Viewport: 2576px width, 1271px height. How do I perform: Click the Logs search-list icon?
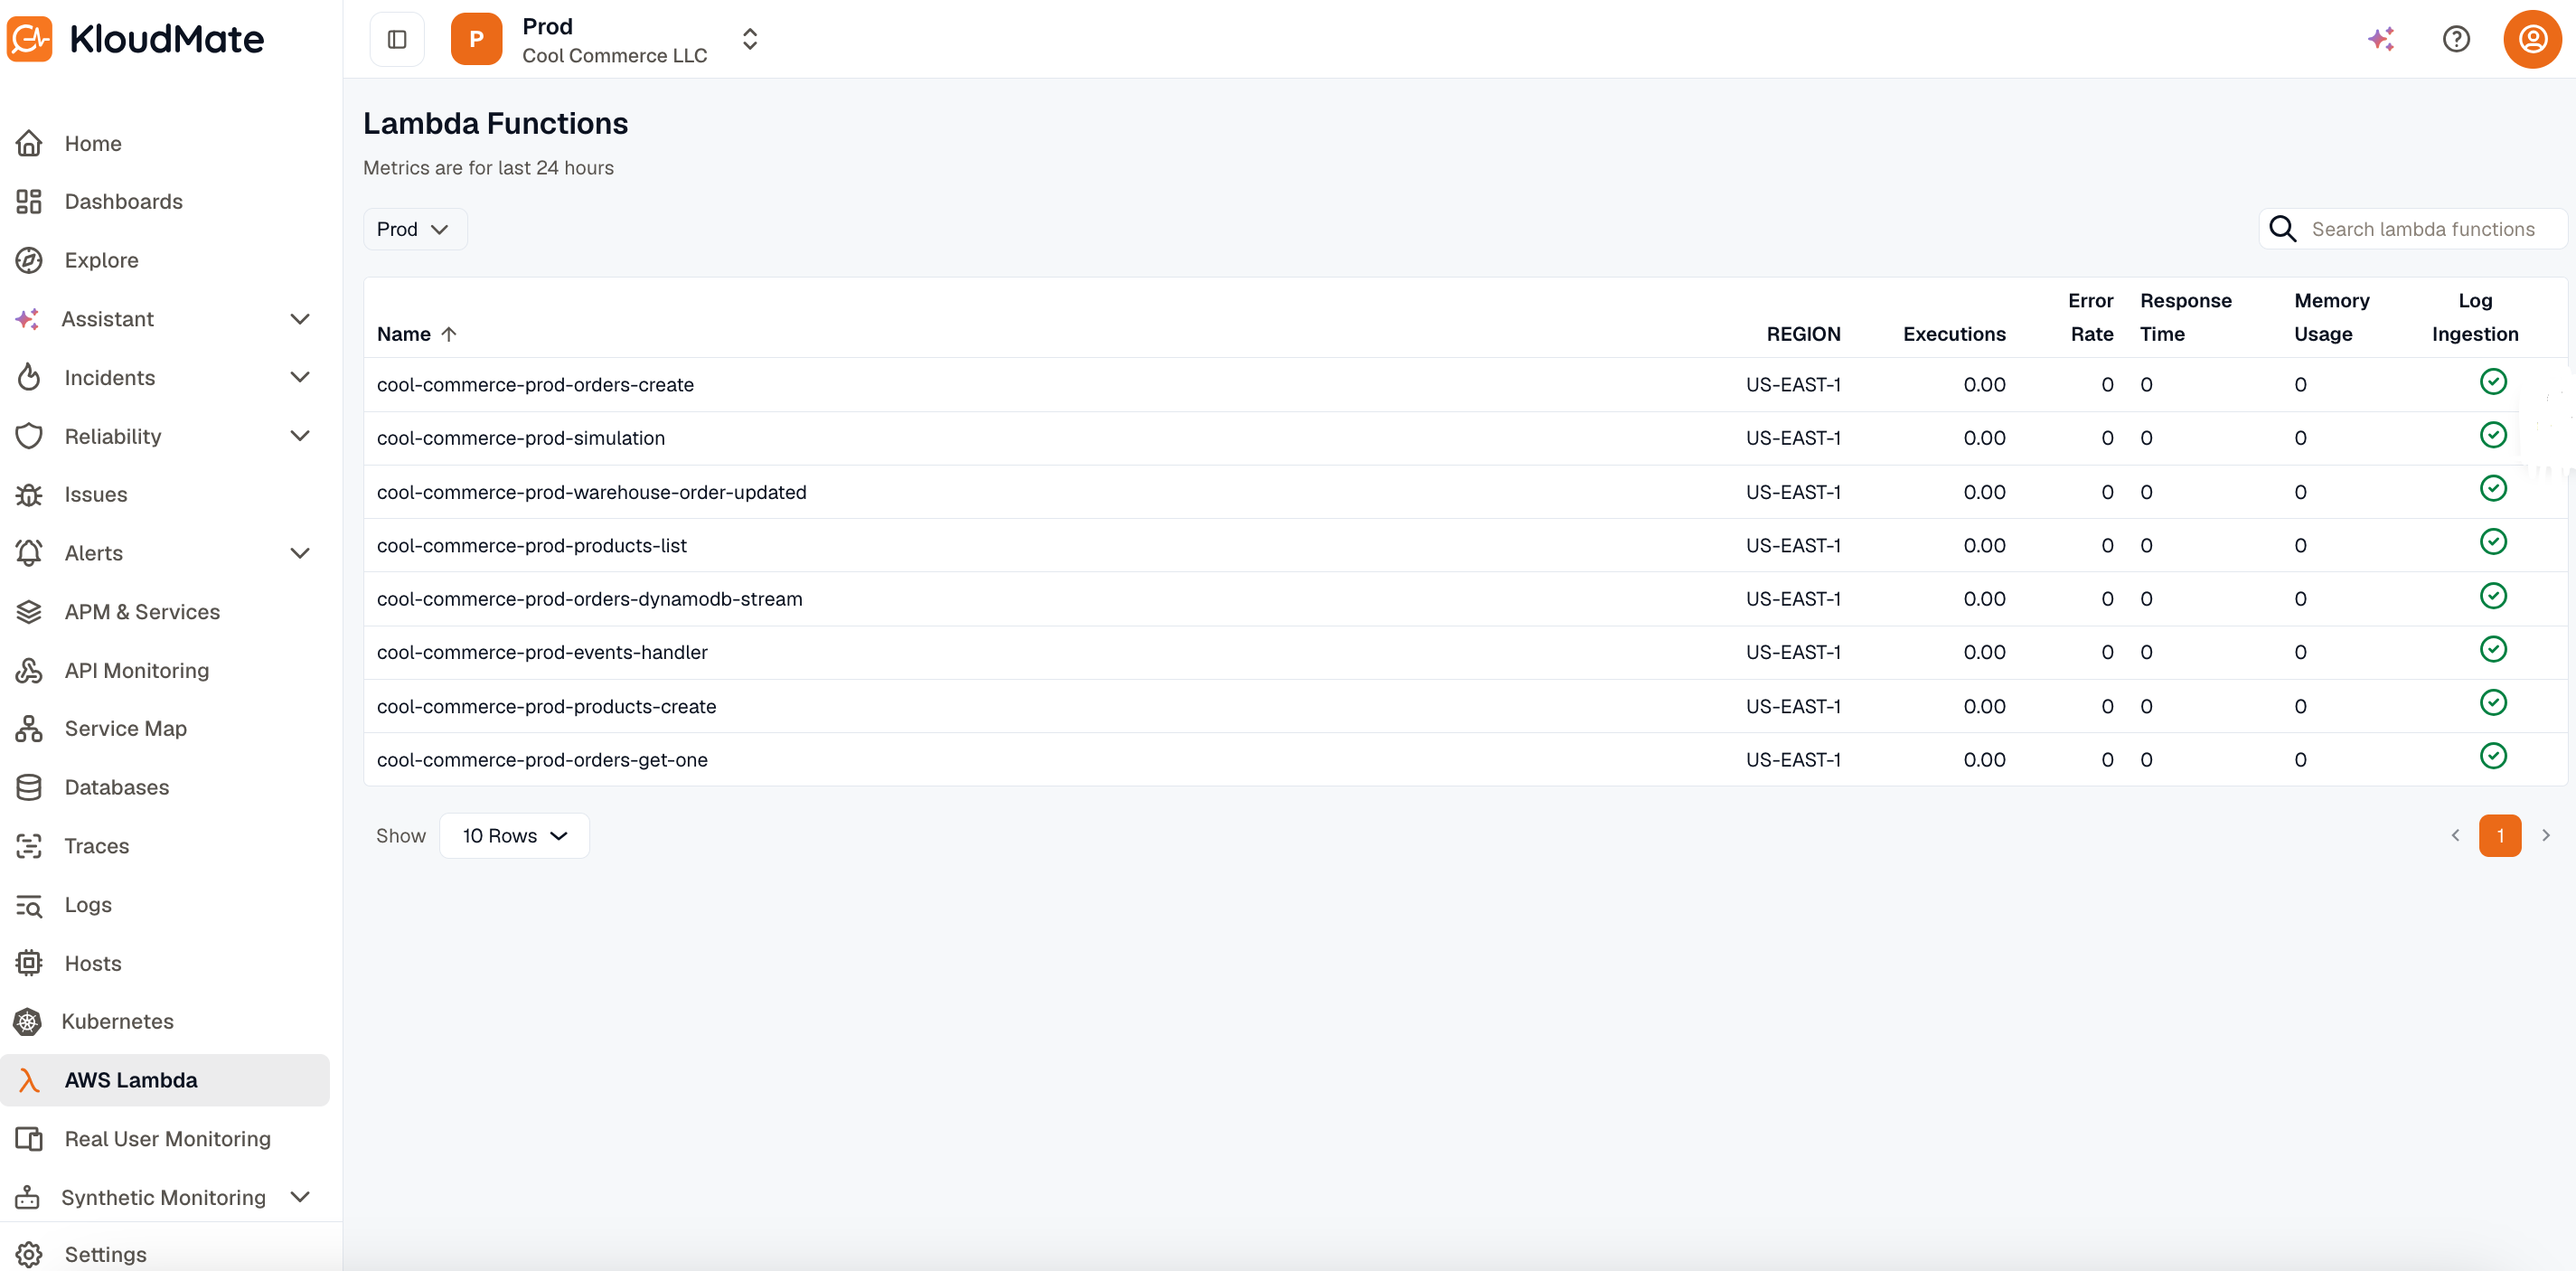(29, 905)
